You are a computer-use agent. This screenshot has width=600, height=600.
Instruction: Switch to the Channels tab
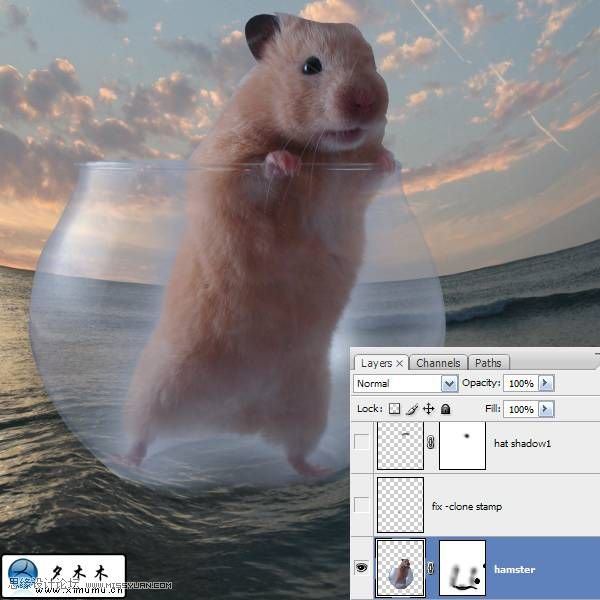(x=438, y=363)
